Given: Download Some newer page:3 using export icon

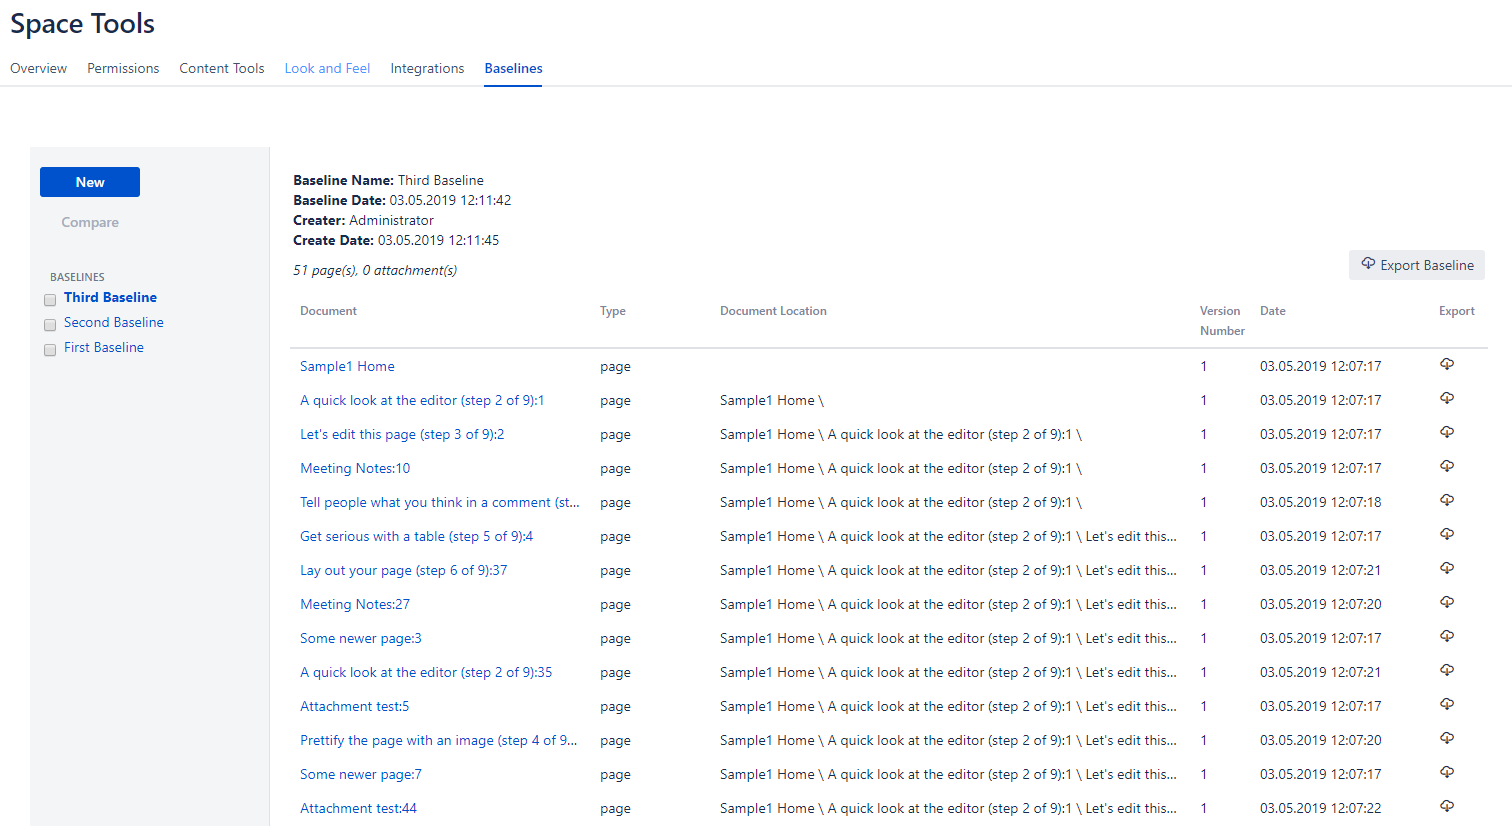Looking at the screenshot, I should point(1446,637).
